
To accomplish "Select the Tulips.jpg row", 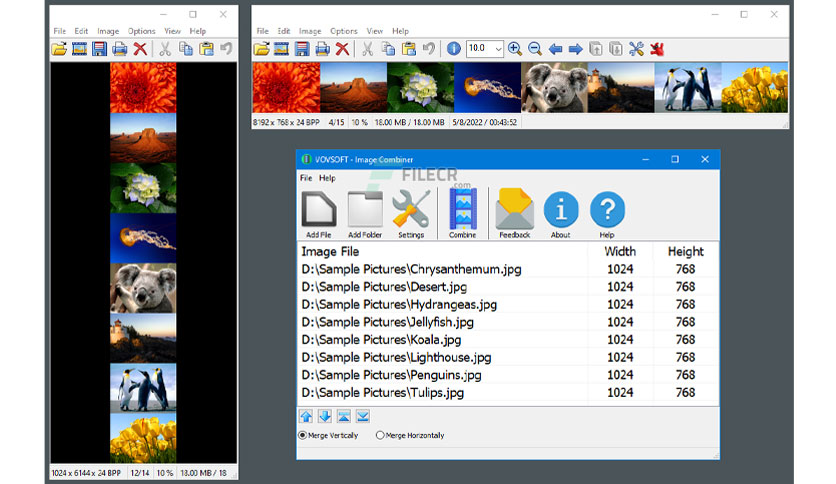I will 508,392.
